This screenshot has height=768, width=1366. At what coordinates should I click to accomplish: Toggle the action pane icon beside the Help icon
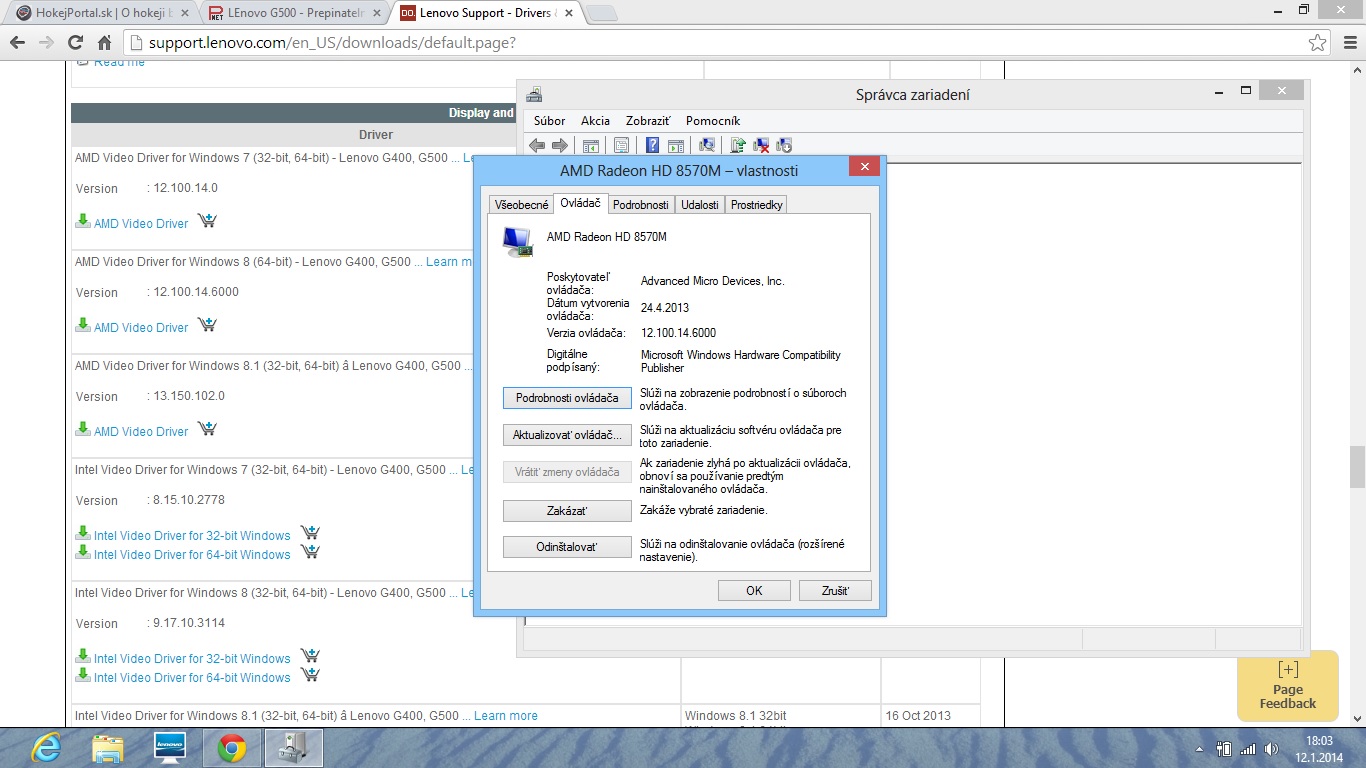[675, 145]
